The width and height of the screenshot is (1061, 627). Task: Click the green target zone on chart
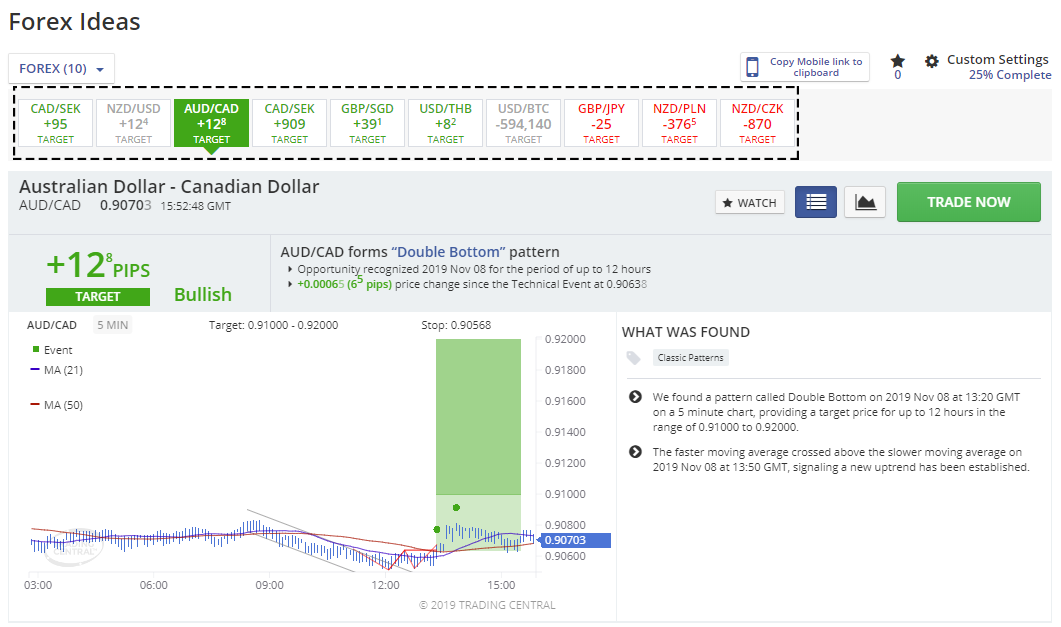click(478, 417)
